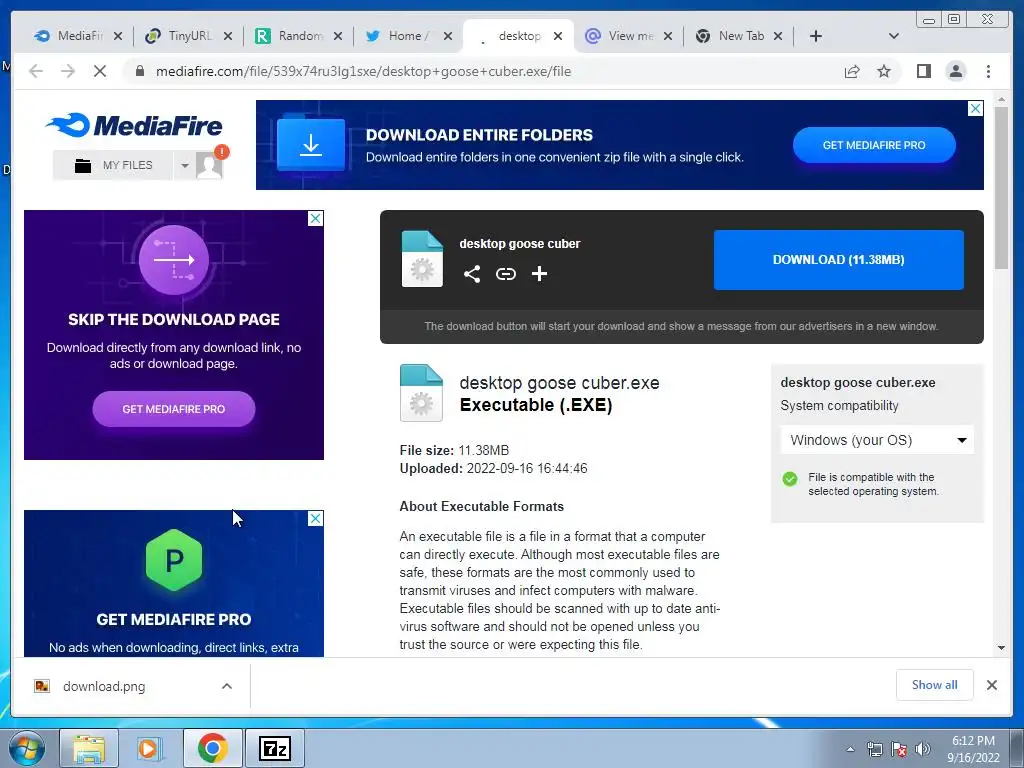Close the Skip the Download Page ad
Image resolution: width=1024 pixels, height=768 pixels.
pyautogui.click(x=315, y=218)
